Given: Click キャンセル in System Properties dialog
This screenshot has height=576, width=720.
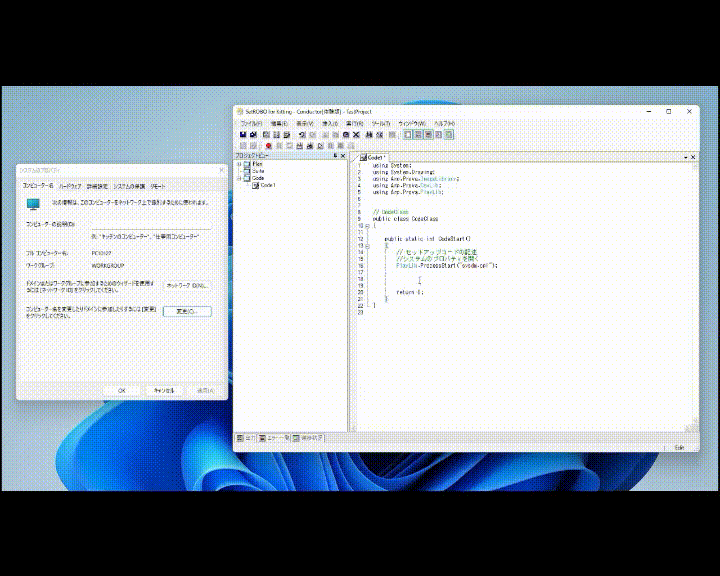Looking at the screenshot, I should click(x=163, y=390).
